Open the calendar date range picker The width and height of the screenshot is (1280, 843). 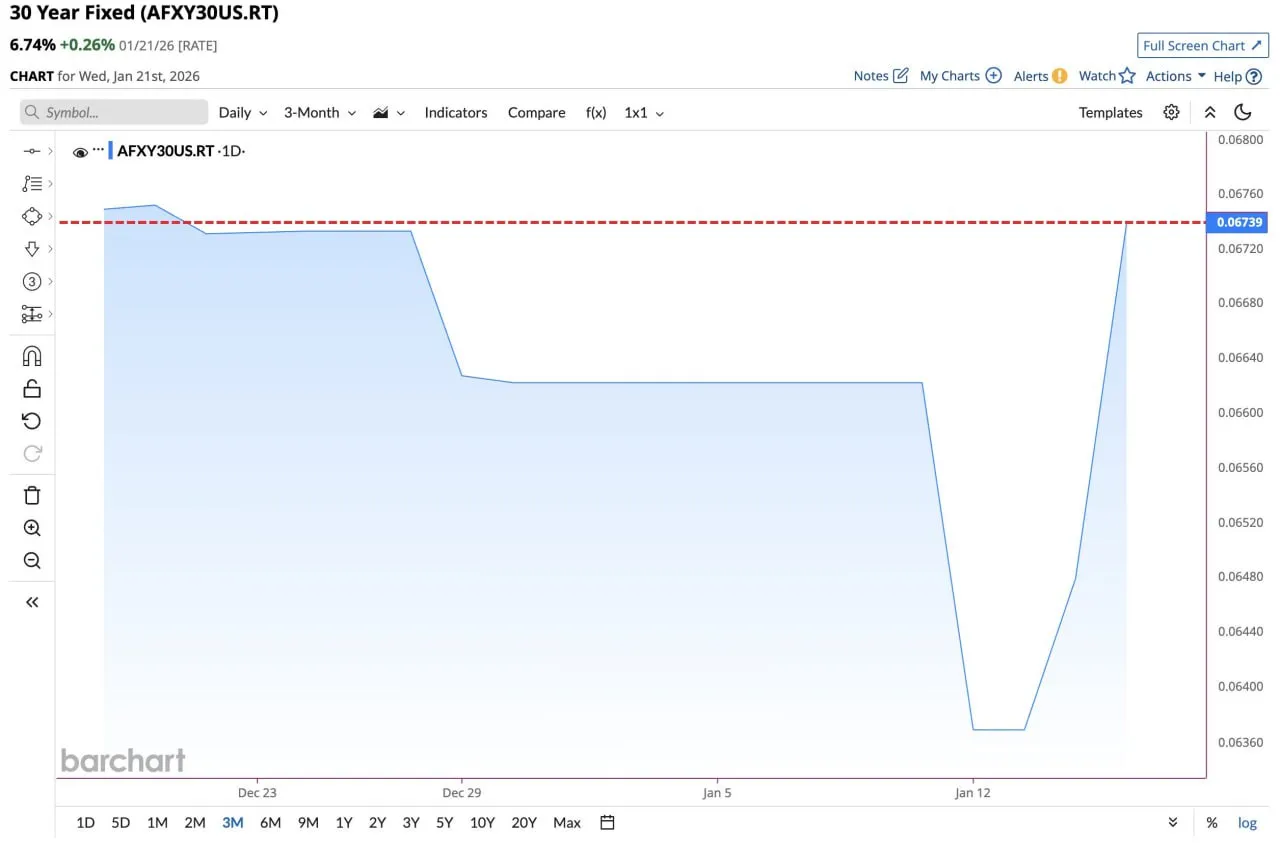[607, 822]
